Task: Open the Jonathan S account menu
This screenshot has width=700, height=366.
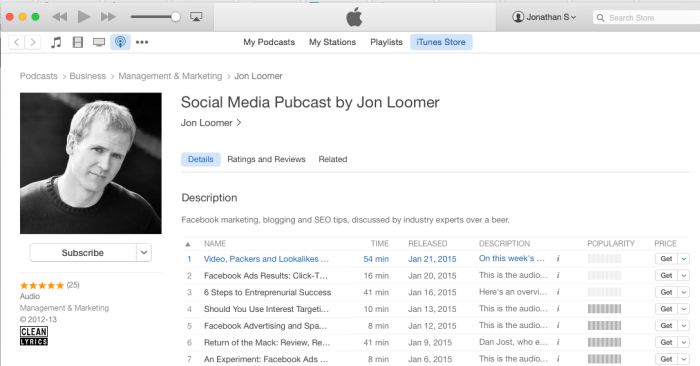Action: (544, 17)
